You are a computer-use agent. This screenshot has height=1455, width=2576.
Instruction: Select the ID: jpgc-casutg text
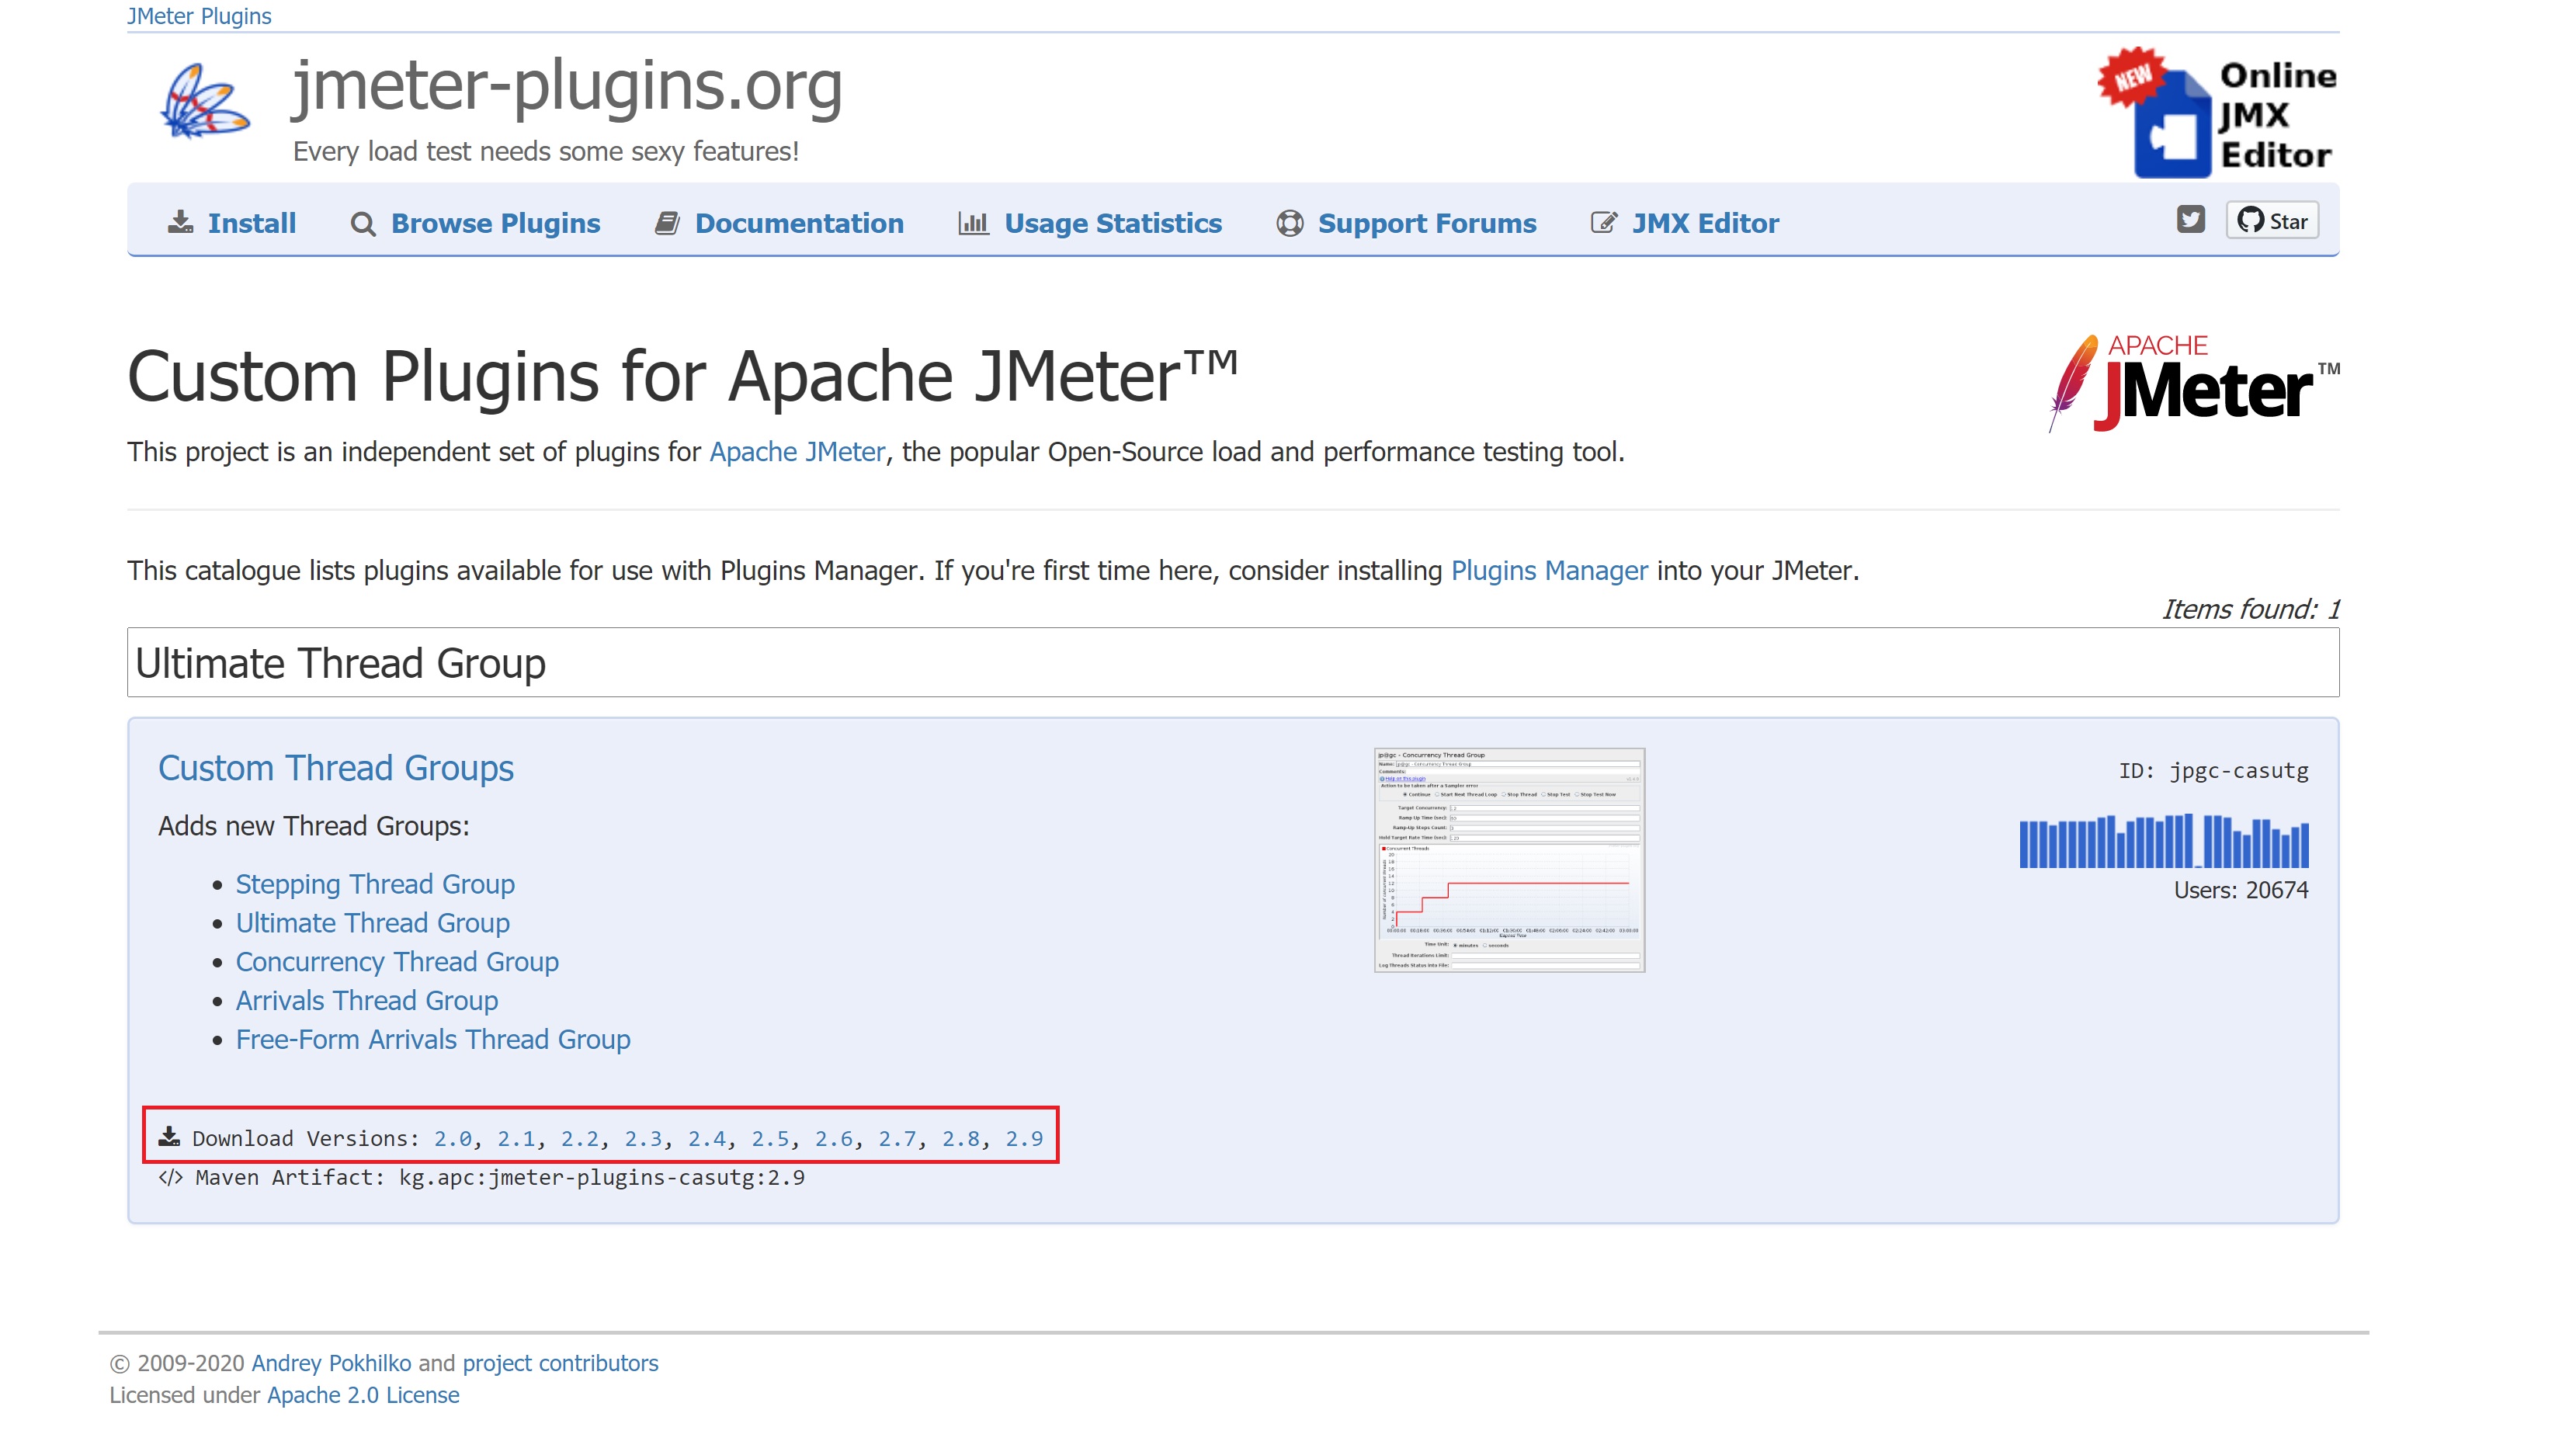2213,771
